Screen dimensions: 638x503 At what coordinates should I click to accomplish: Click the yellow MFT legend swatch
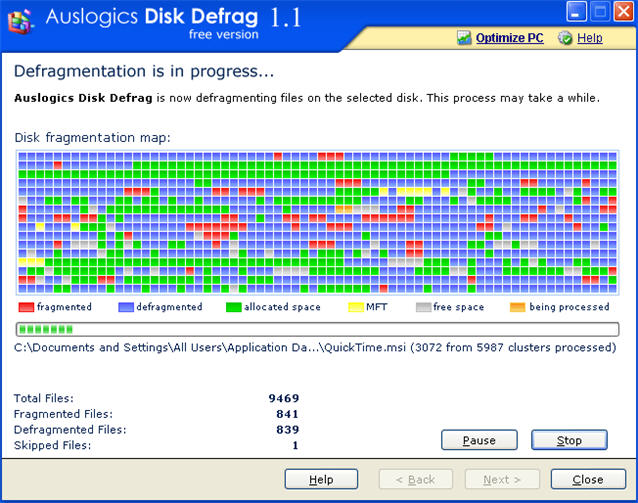point(356,307)
